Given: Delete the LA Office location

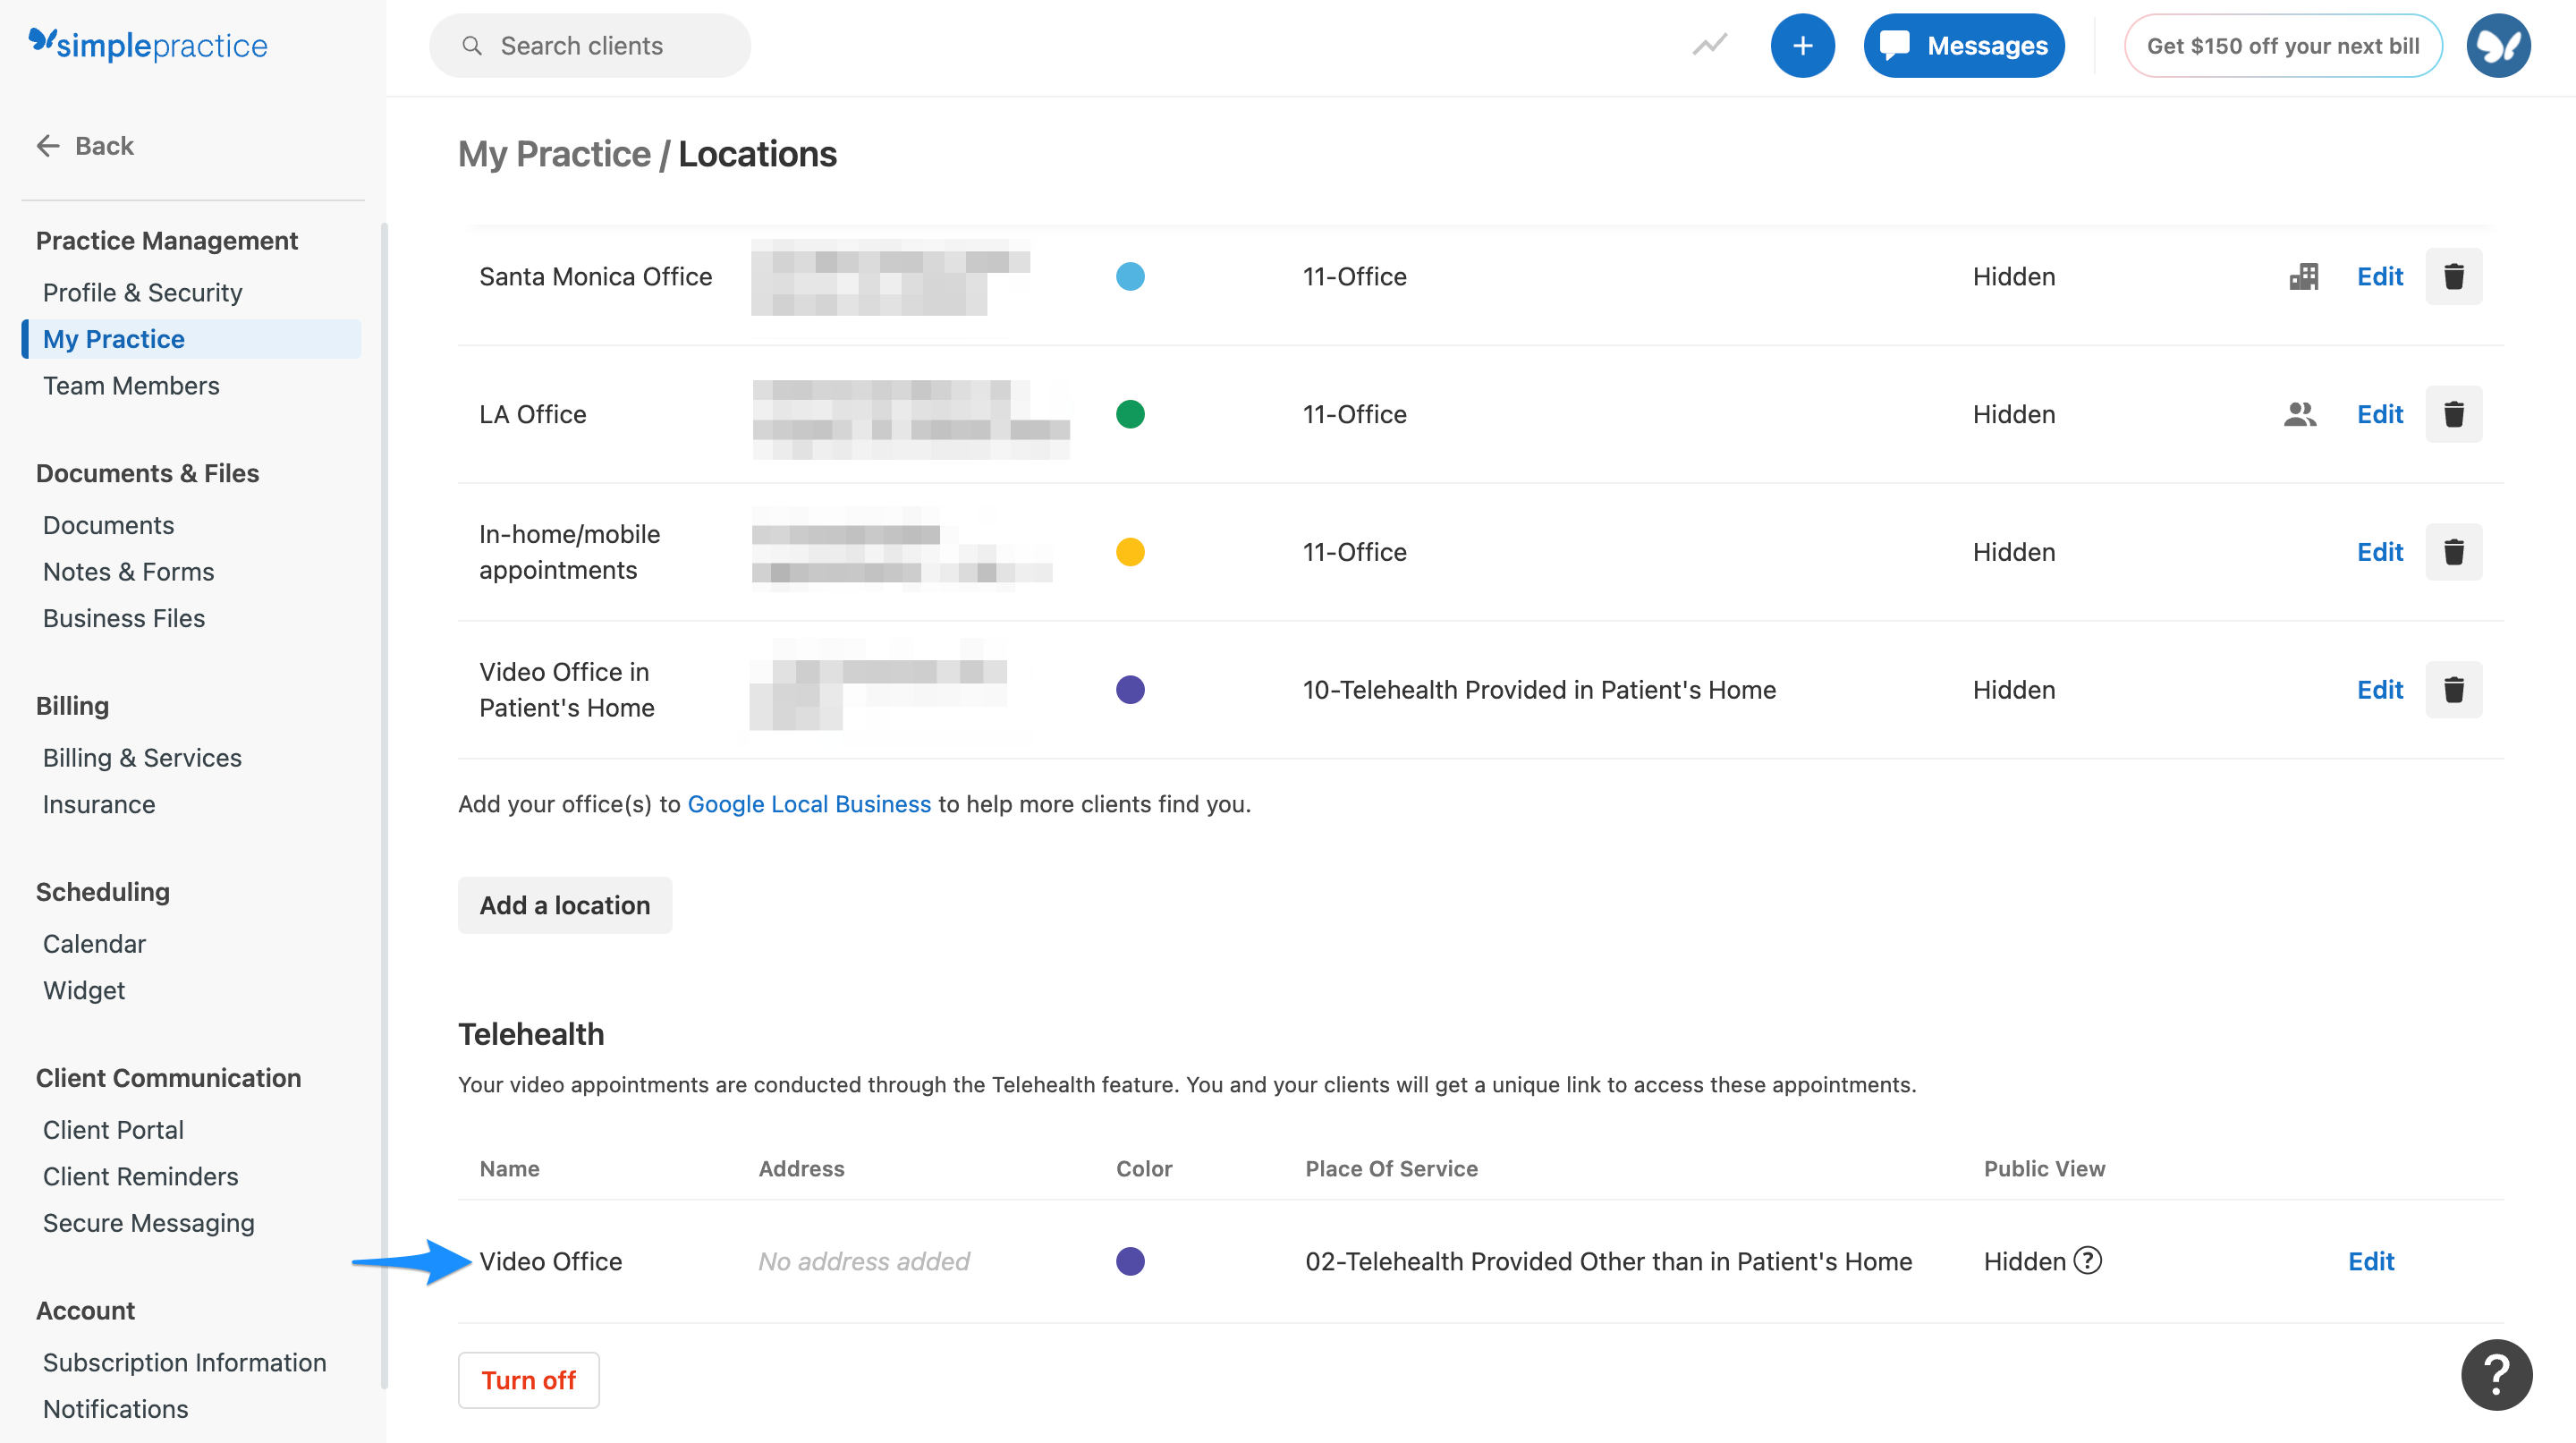Looking at the screenshot, I should click(2454, 414).
